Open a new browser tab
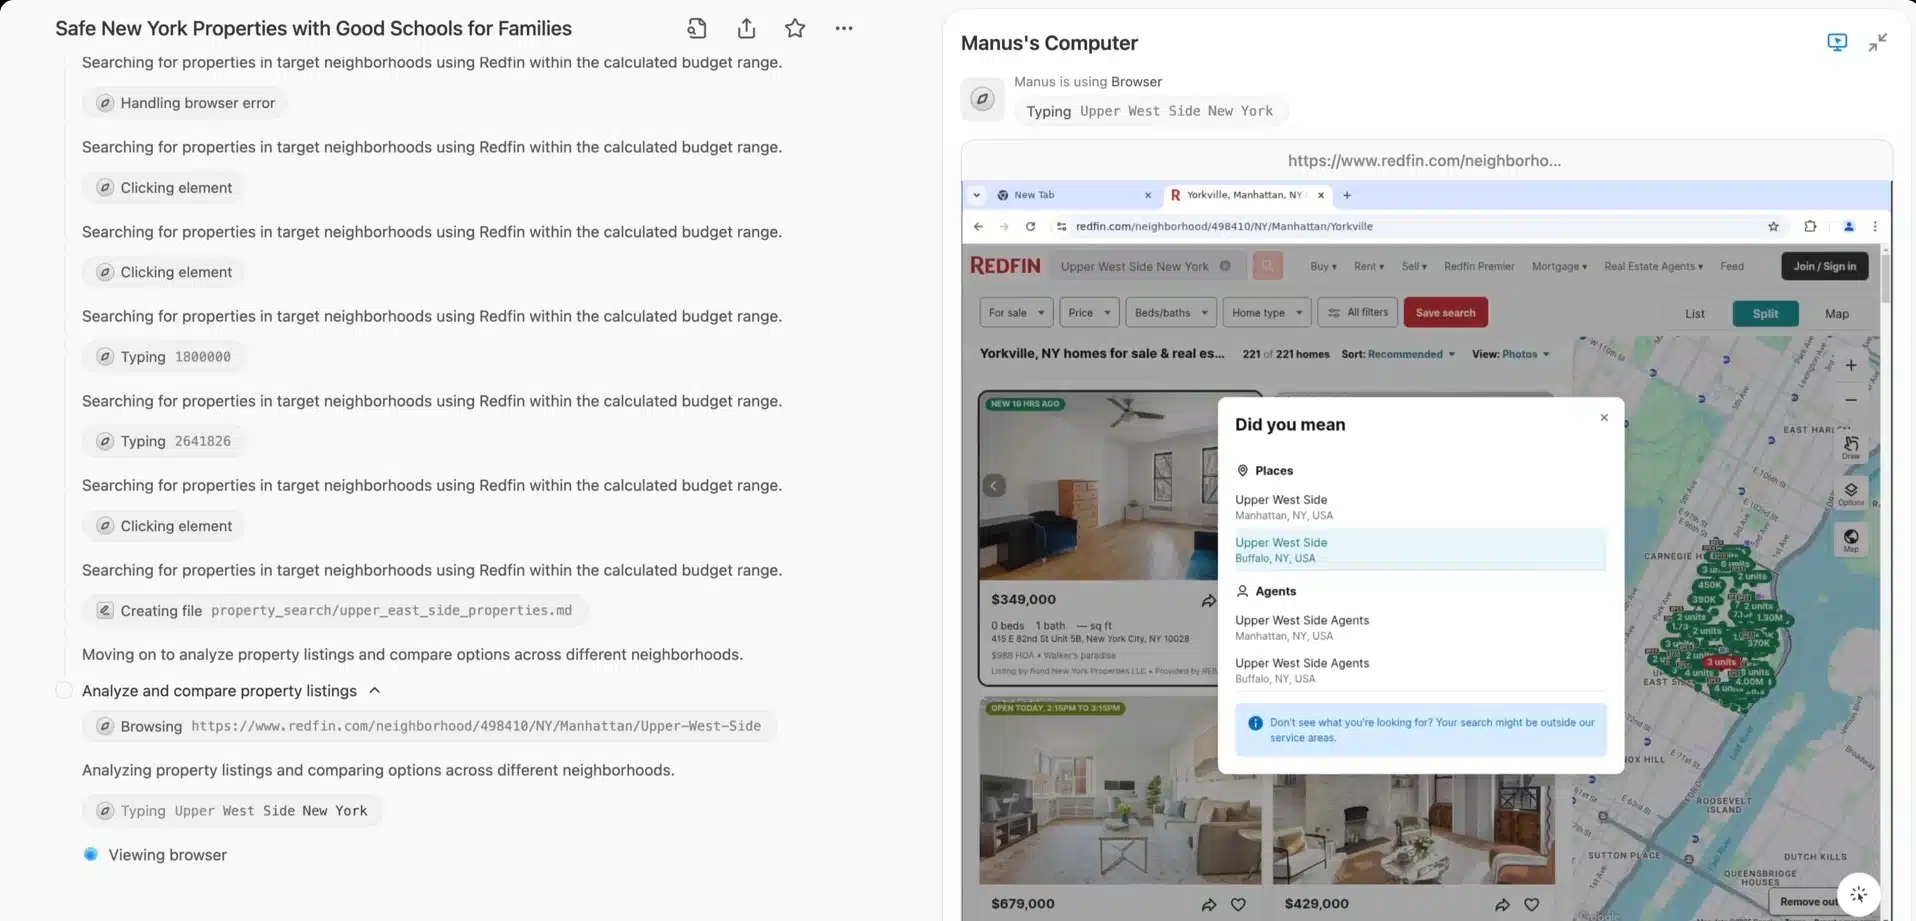This screenshot has height=921, width=1916. (1347, 195)
